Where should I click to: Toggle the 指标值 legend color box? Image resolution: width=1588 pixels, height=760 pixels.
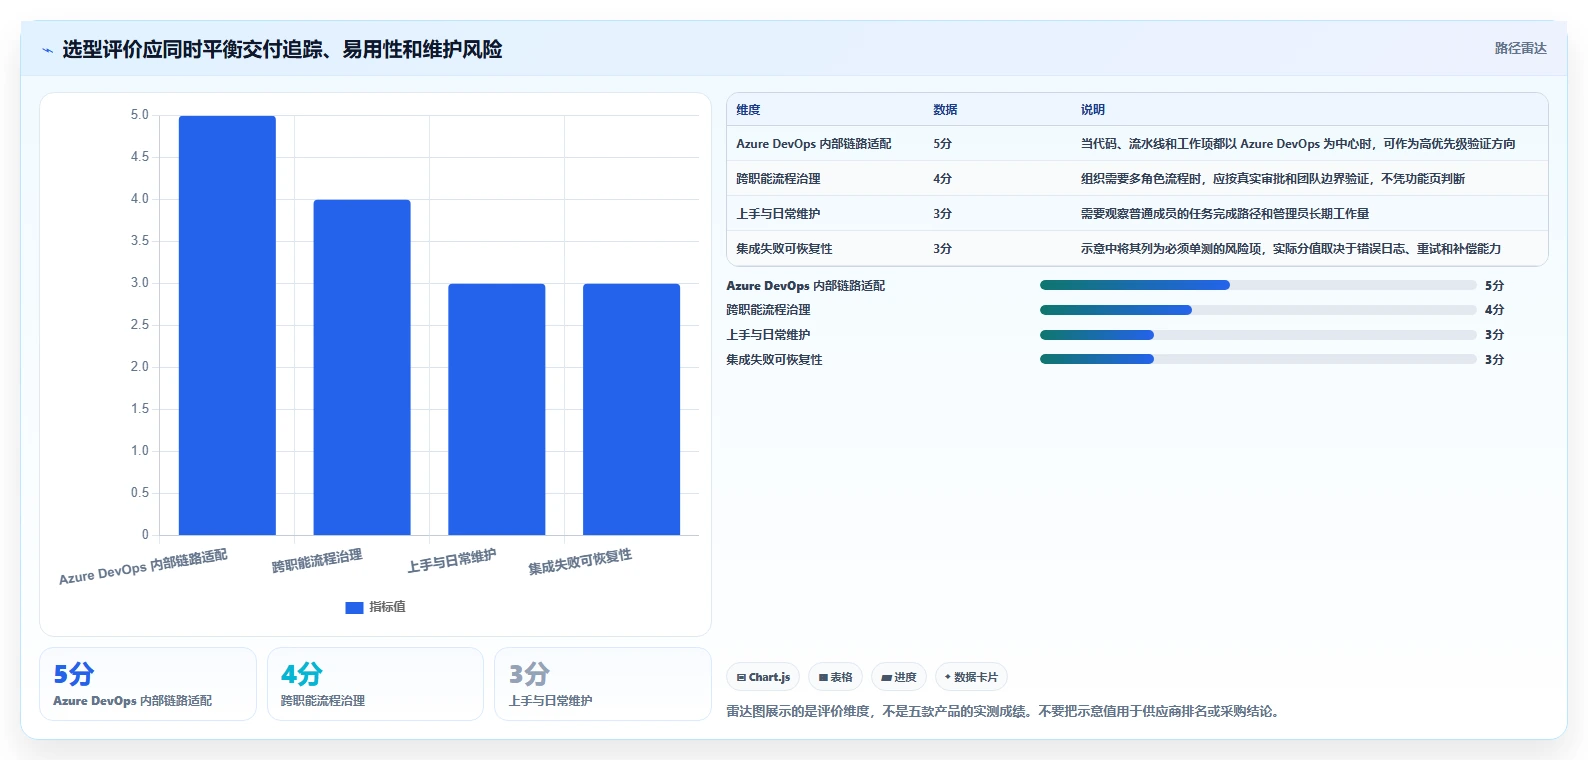[x=354, y=607]
